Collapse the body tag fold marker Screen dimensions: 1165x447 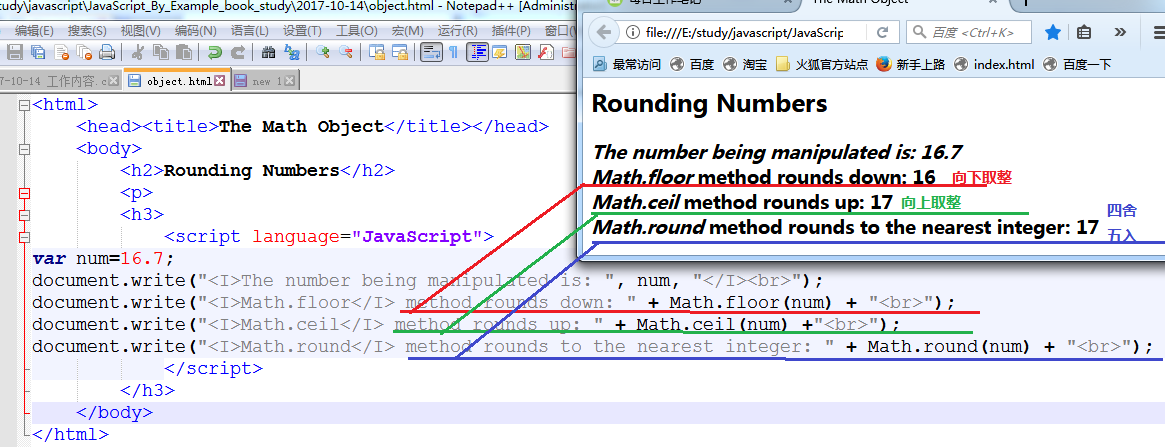25,149
